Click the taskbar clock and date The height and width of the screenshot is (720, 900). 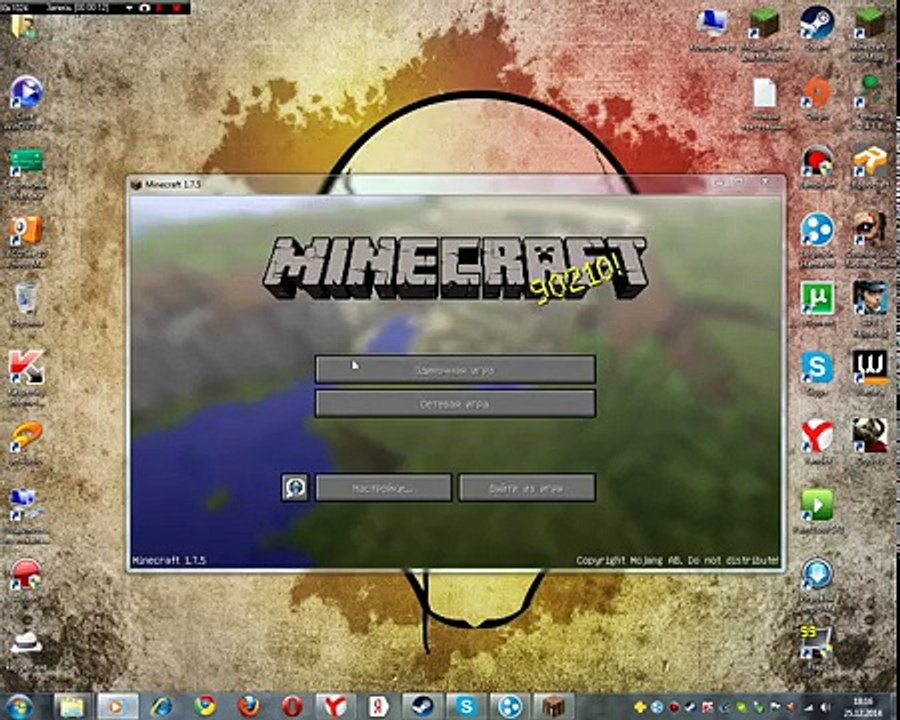[863, 706]
